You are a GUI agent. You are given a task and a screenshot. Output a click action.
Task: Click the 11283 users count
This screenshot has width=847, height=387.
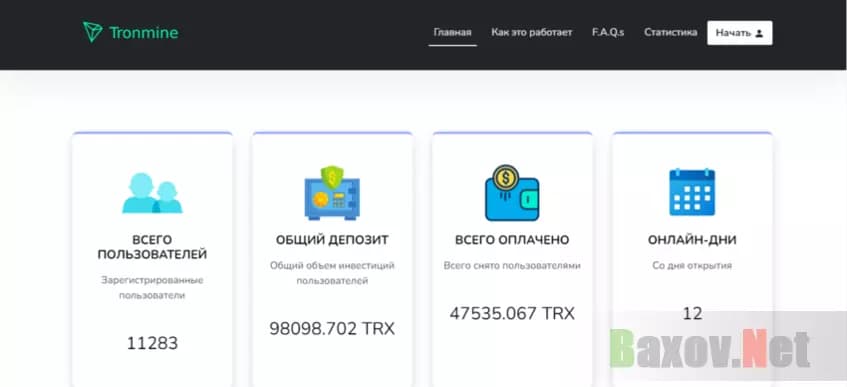coord(152,343)
